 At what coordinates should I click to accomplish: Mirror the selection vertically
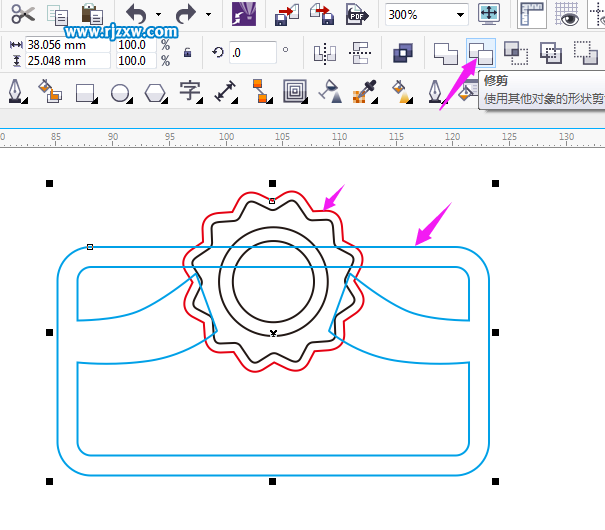360,53
